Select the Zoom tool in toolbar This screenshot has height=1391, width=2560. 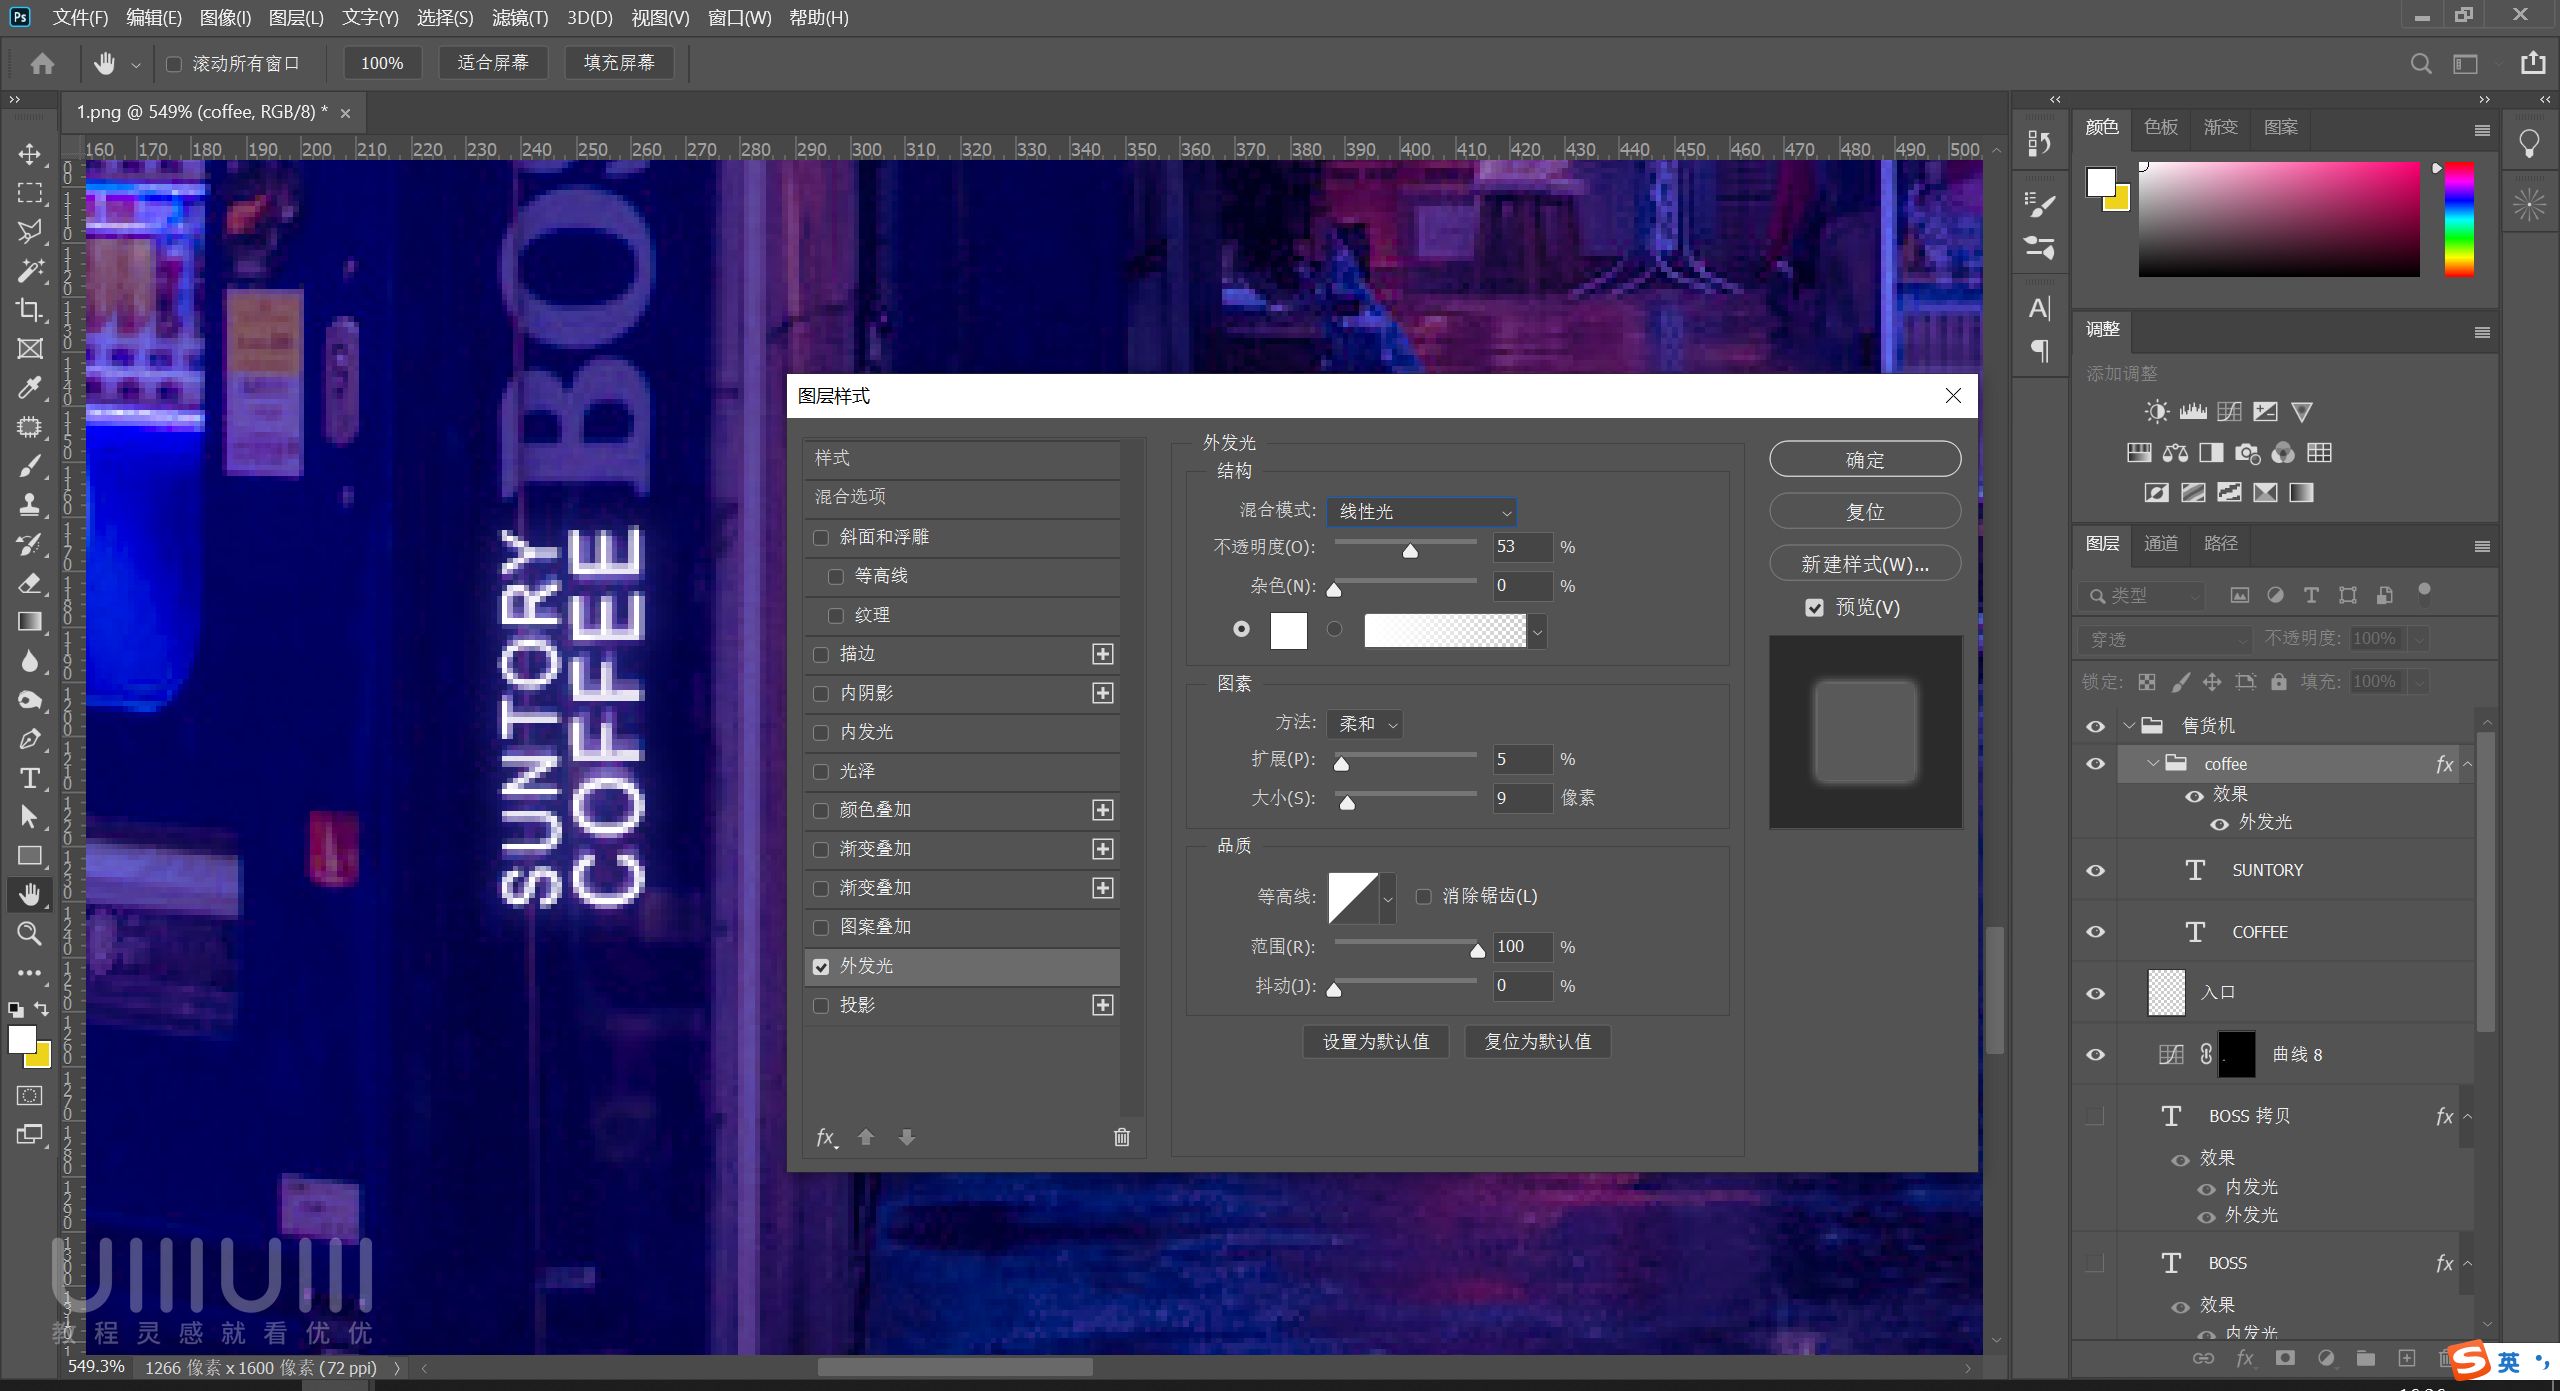point(30,934)
